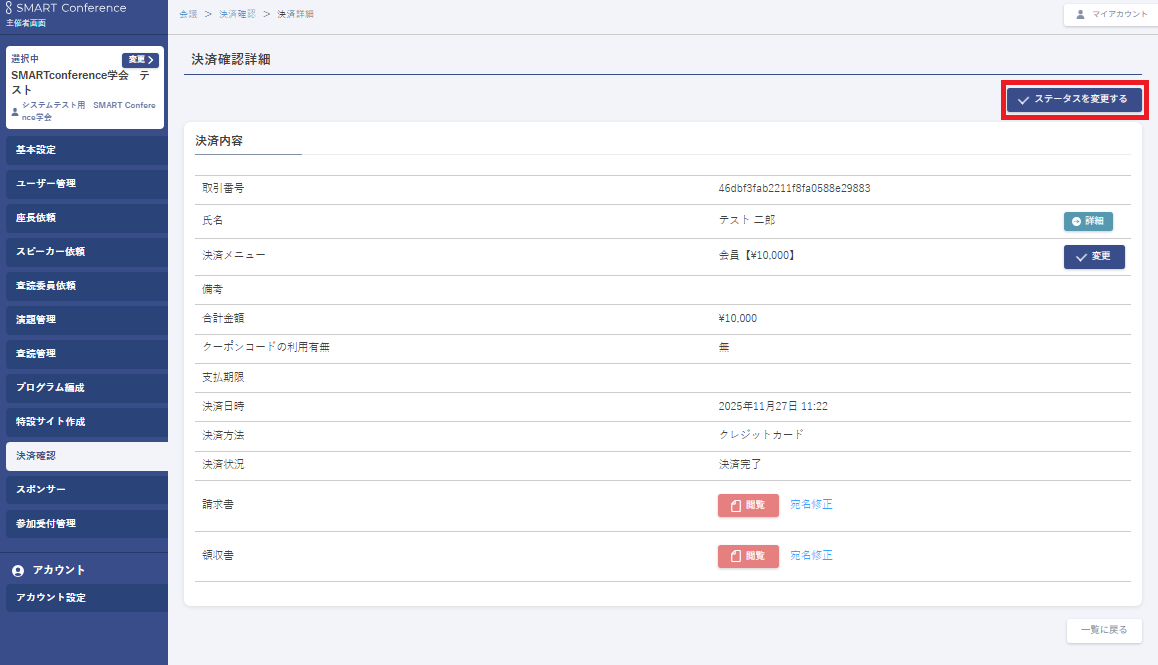Open 詳細 for テスト 二郎
1158x665 pixels.
1088,221
